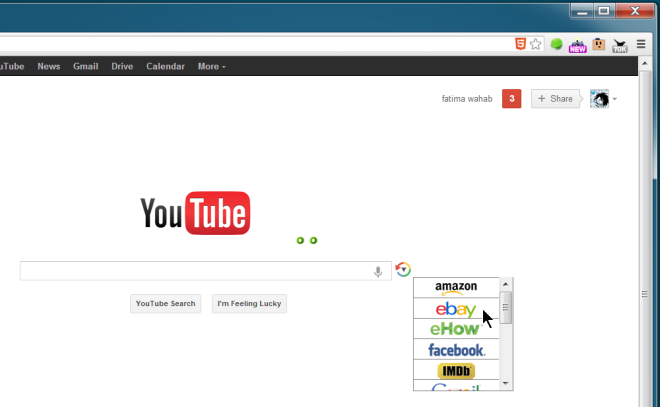The image size is (660, 407).
Task: Select ebay from the engine list
Action: [456, 309]
